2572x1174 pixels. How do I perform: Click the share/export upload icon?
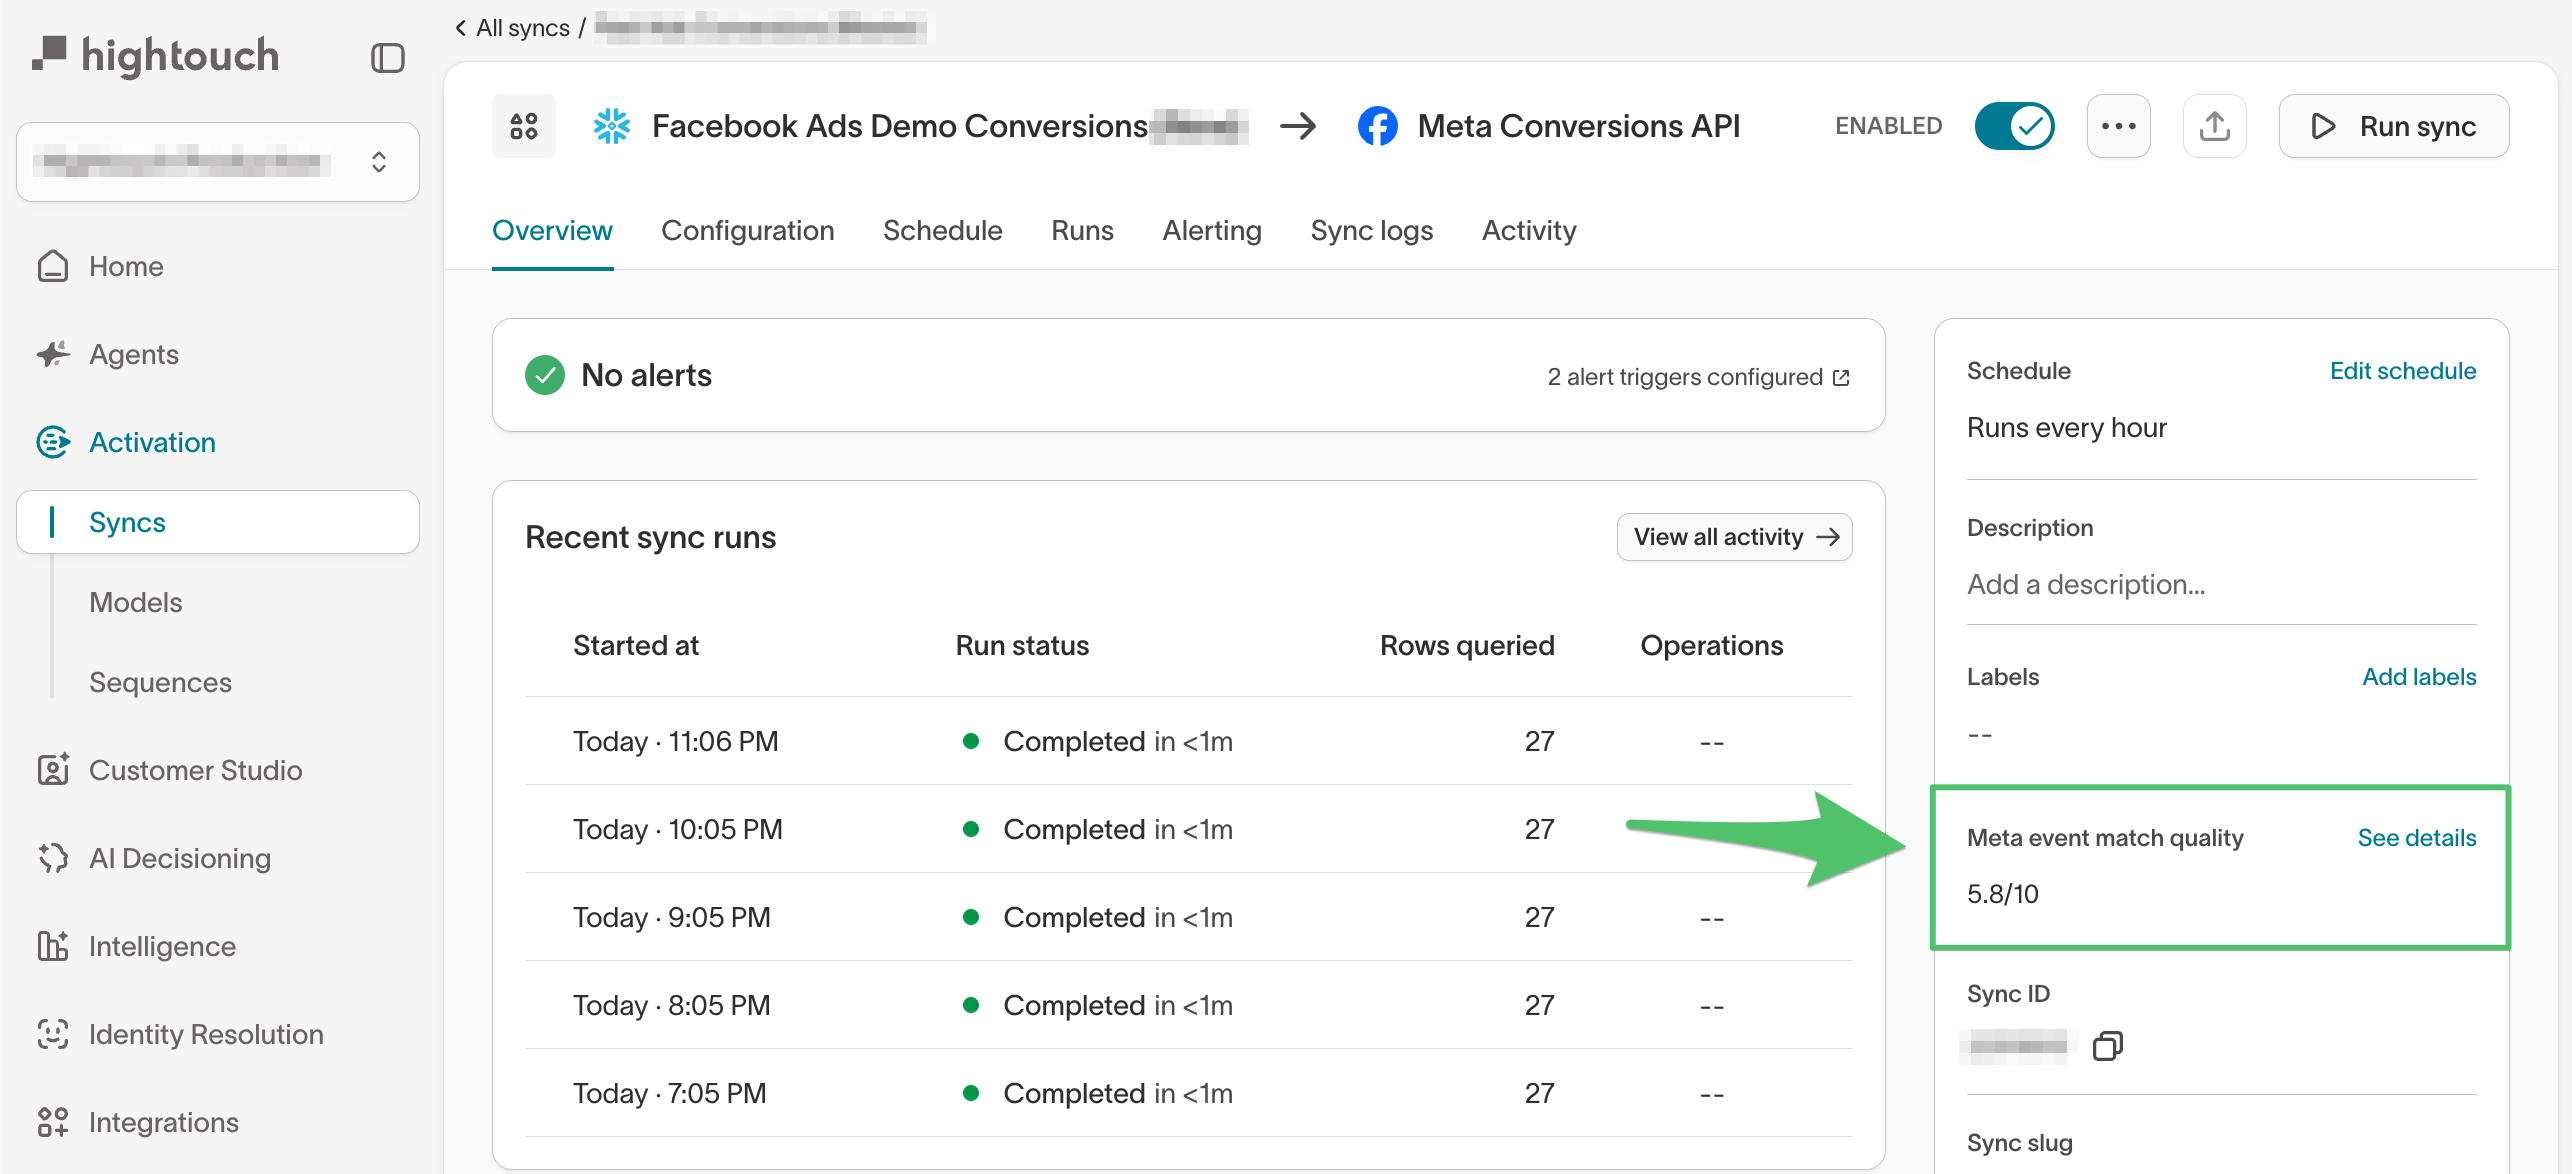coord(2214,126)
